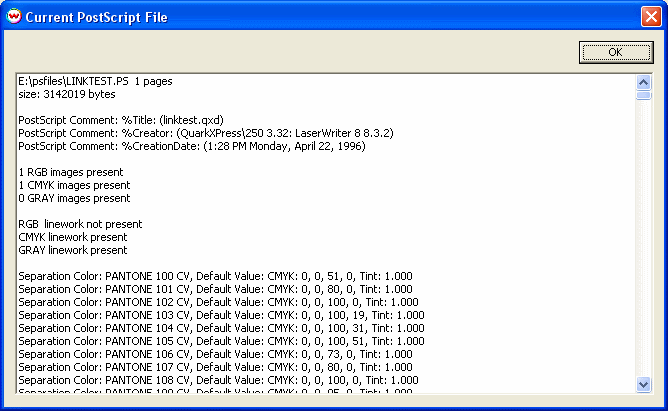The image size is (668, 411).
Task: Click the 'Current PostScript File' window title
Action: click(97, 17)
